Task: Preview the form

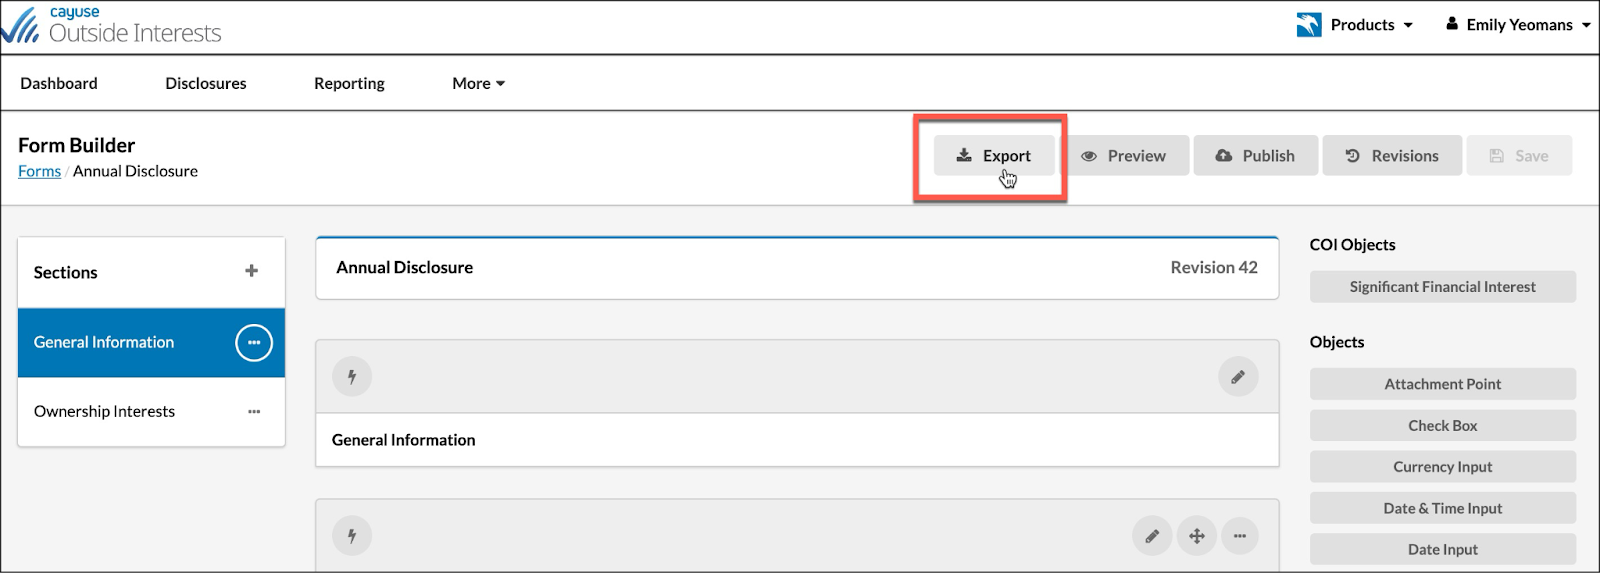Action: [x=1124, y=156]
